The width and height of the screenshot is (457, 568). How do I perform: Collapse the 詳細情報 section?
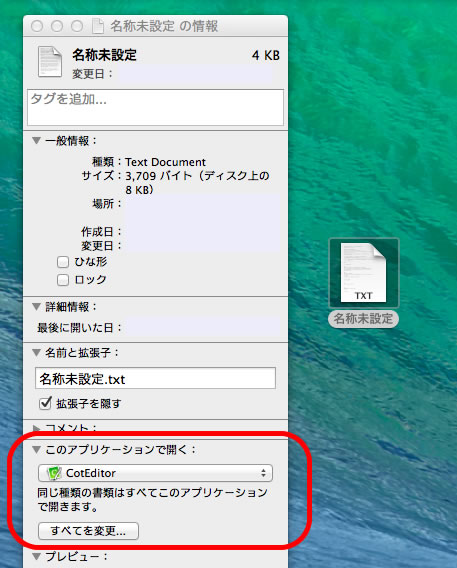pos(36,307)
